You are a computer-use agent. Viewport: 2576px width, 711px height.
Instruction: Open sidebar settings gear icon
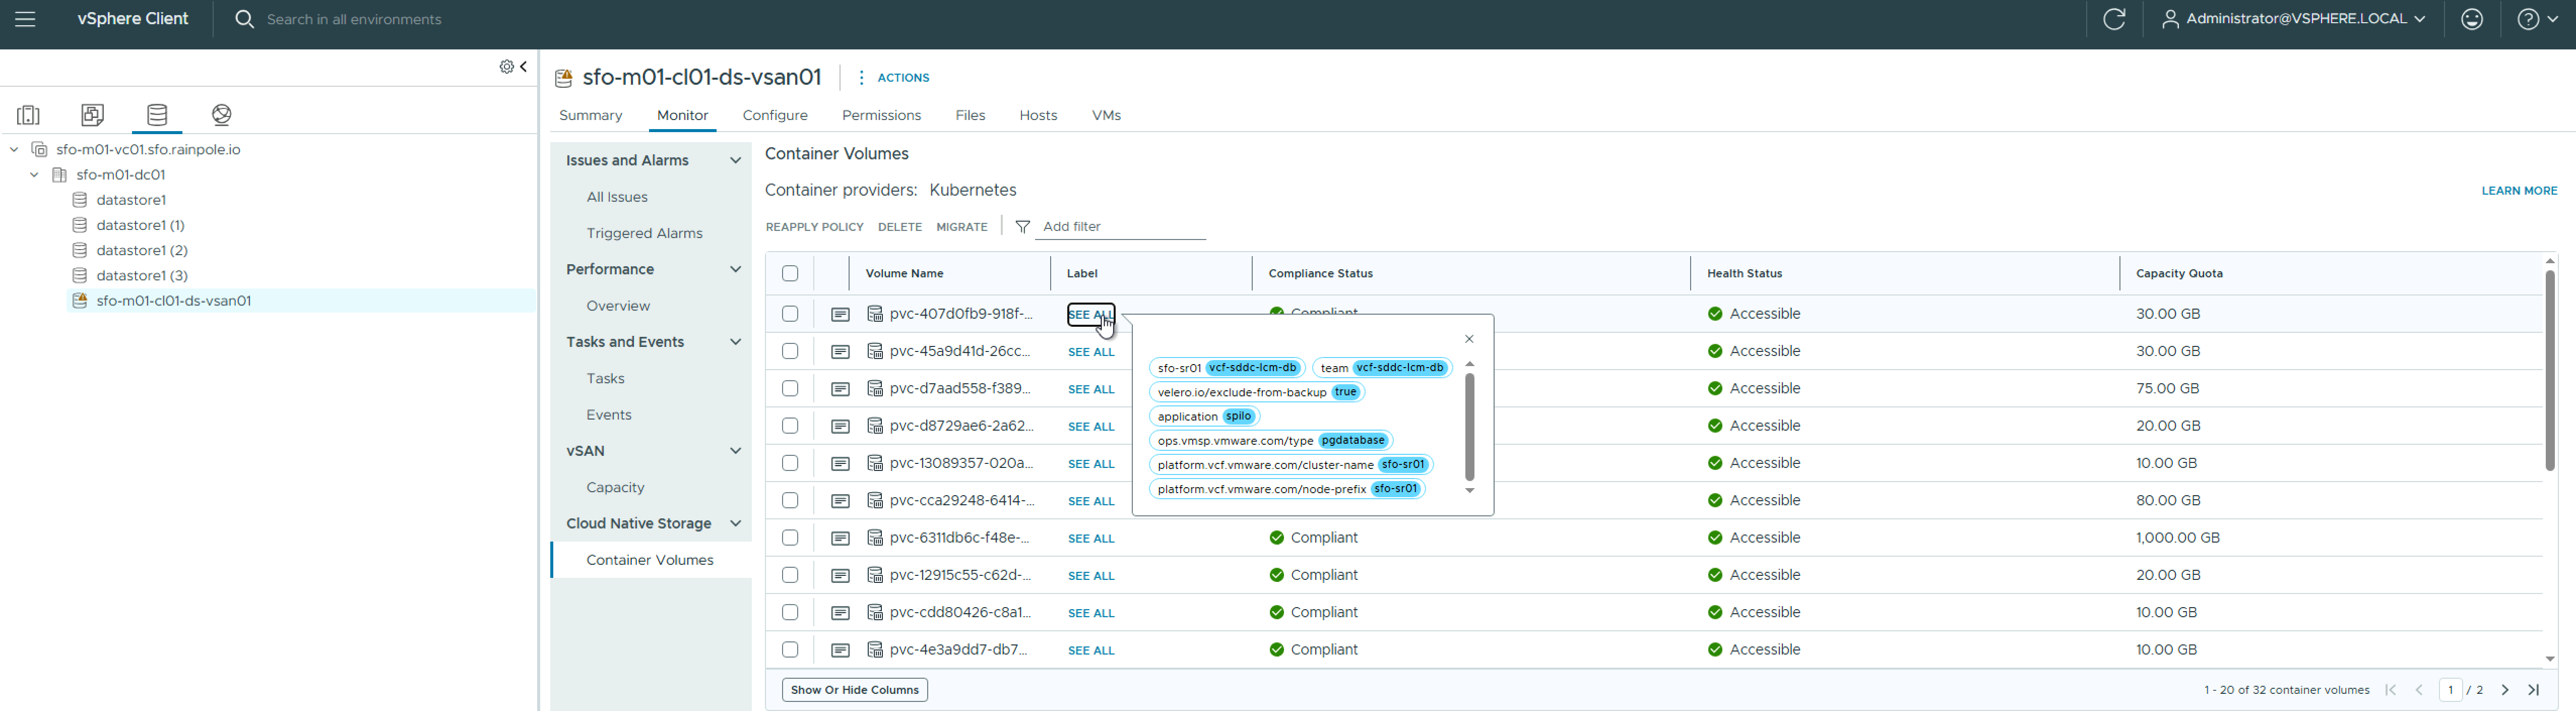[507, 66]
